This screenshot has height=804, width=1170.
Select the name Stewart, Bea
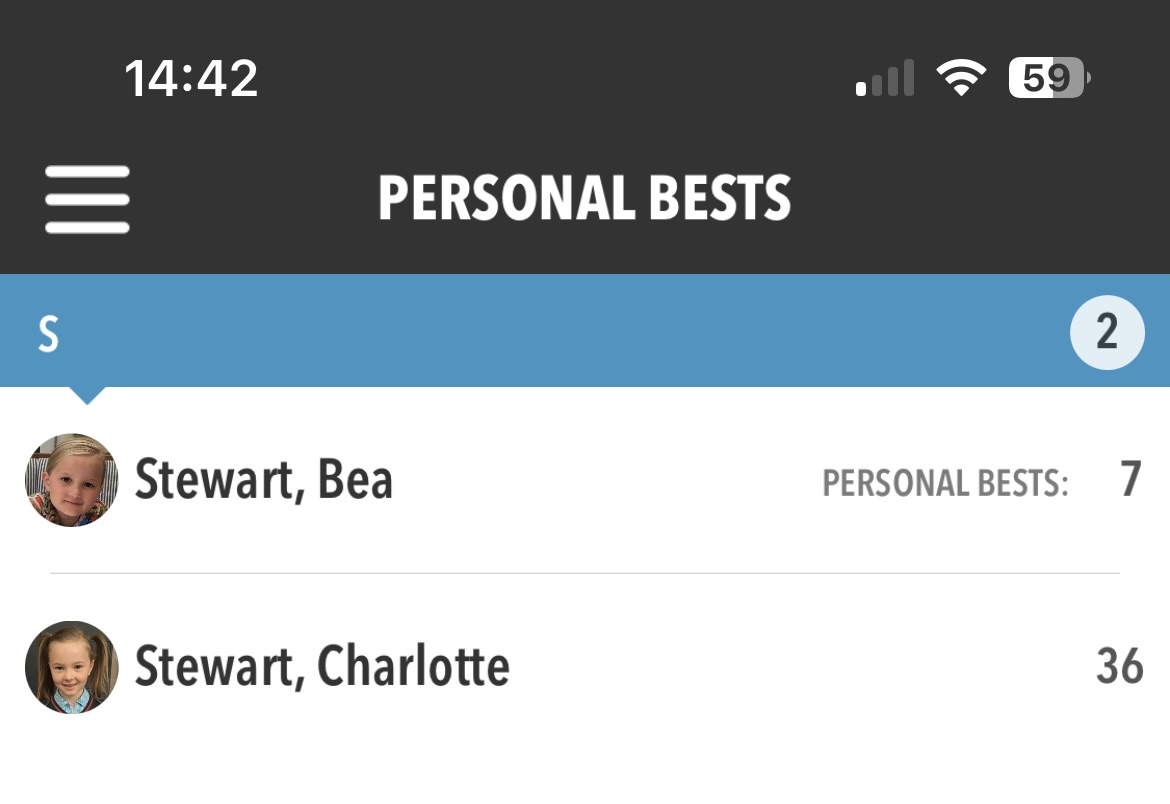click(264, 480)
